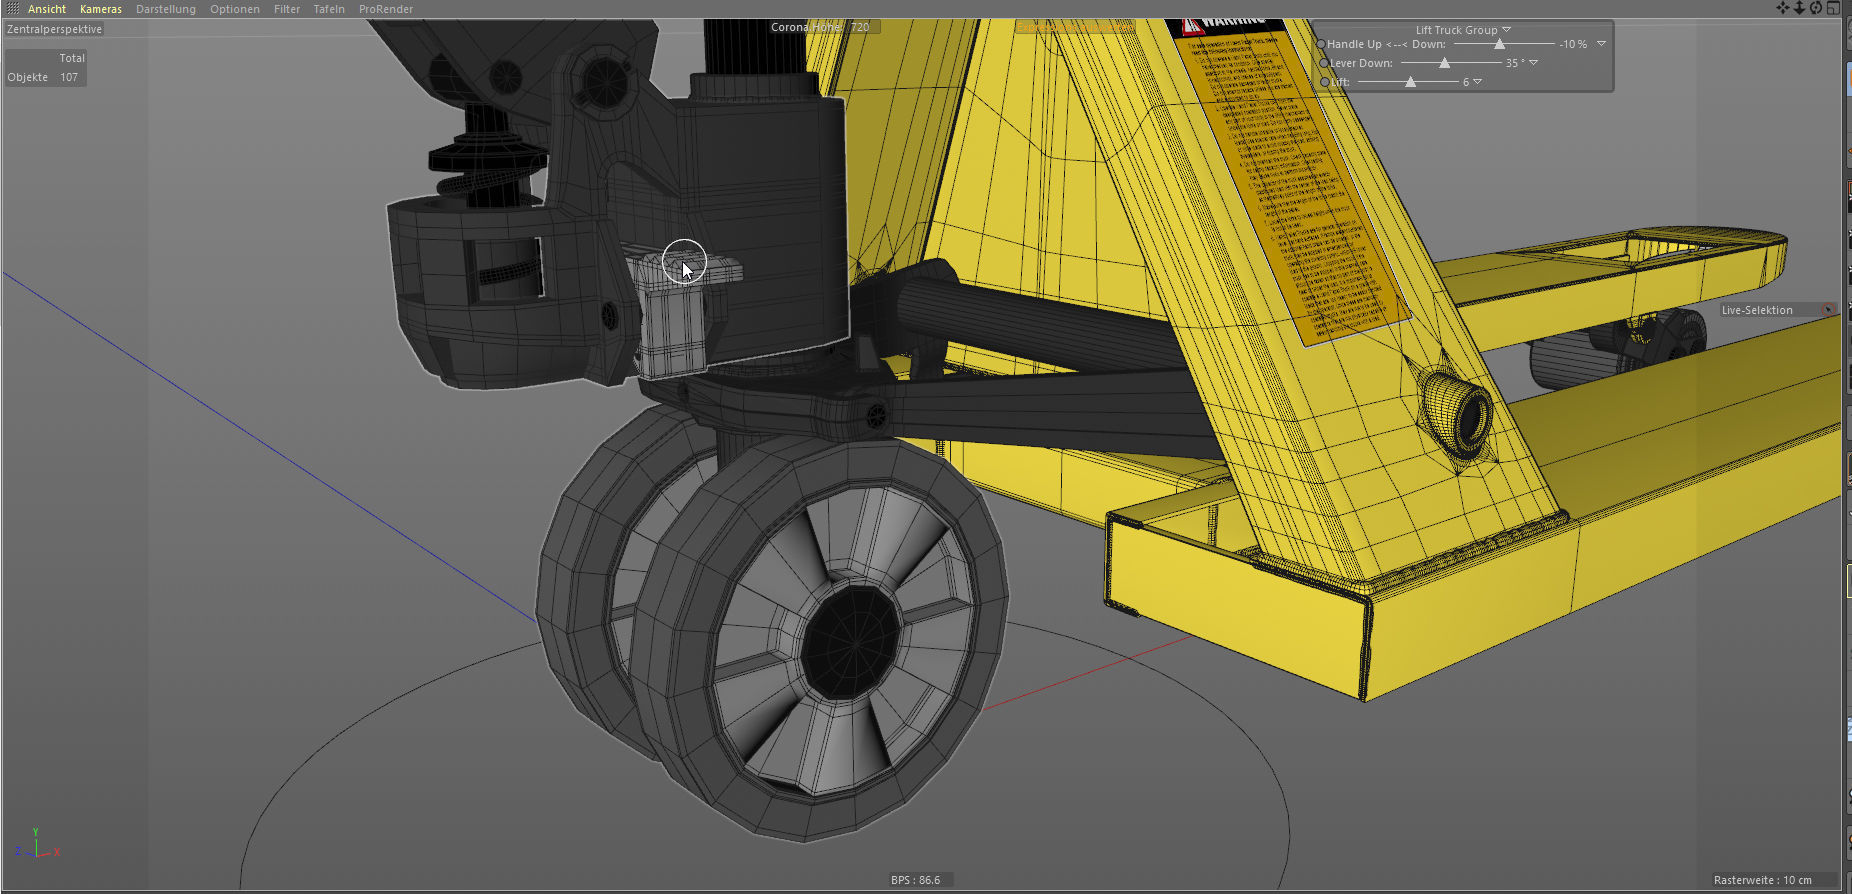Open the Filter menu

coord(287,9)
